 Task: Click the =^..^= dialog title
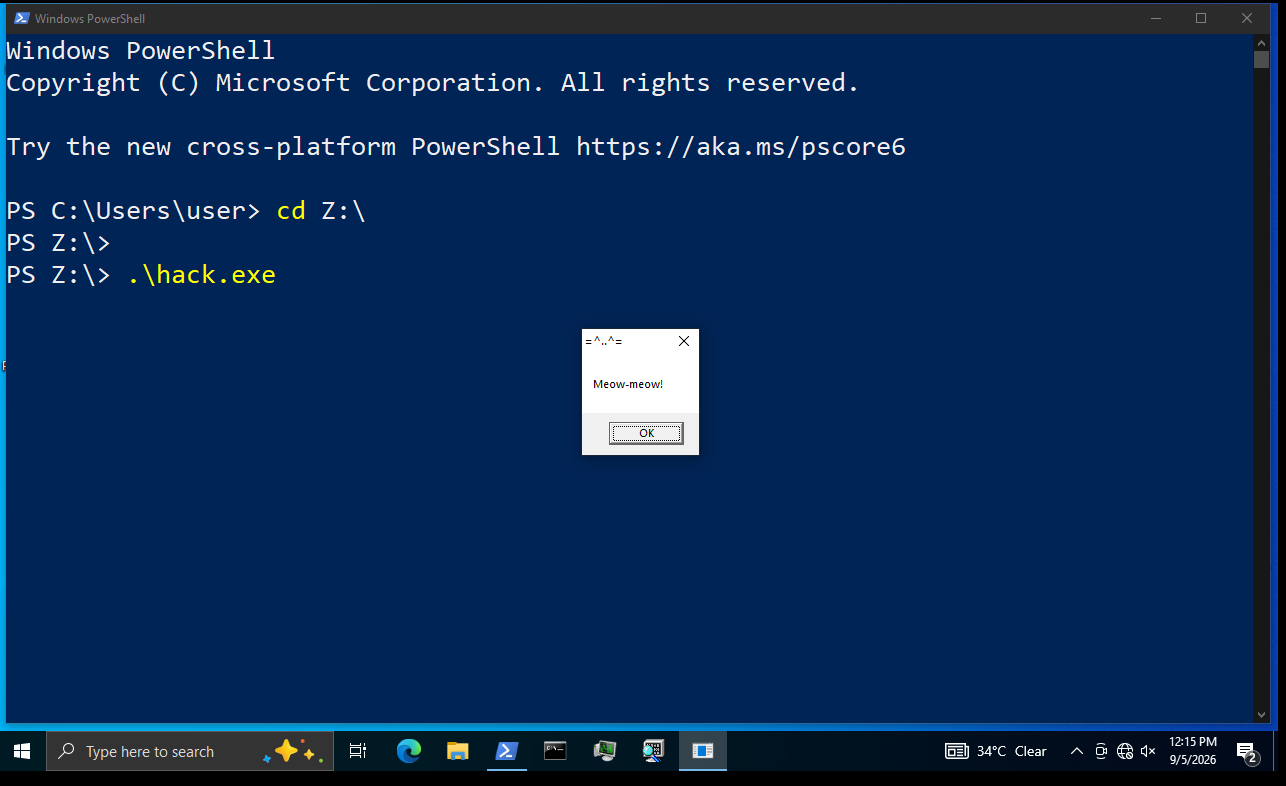tap(603, 341)
